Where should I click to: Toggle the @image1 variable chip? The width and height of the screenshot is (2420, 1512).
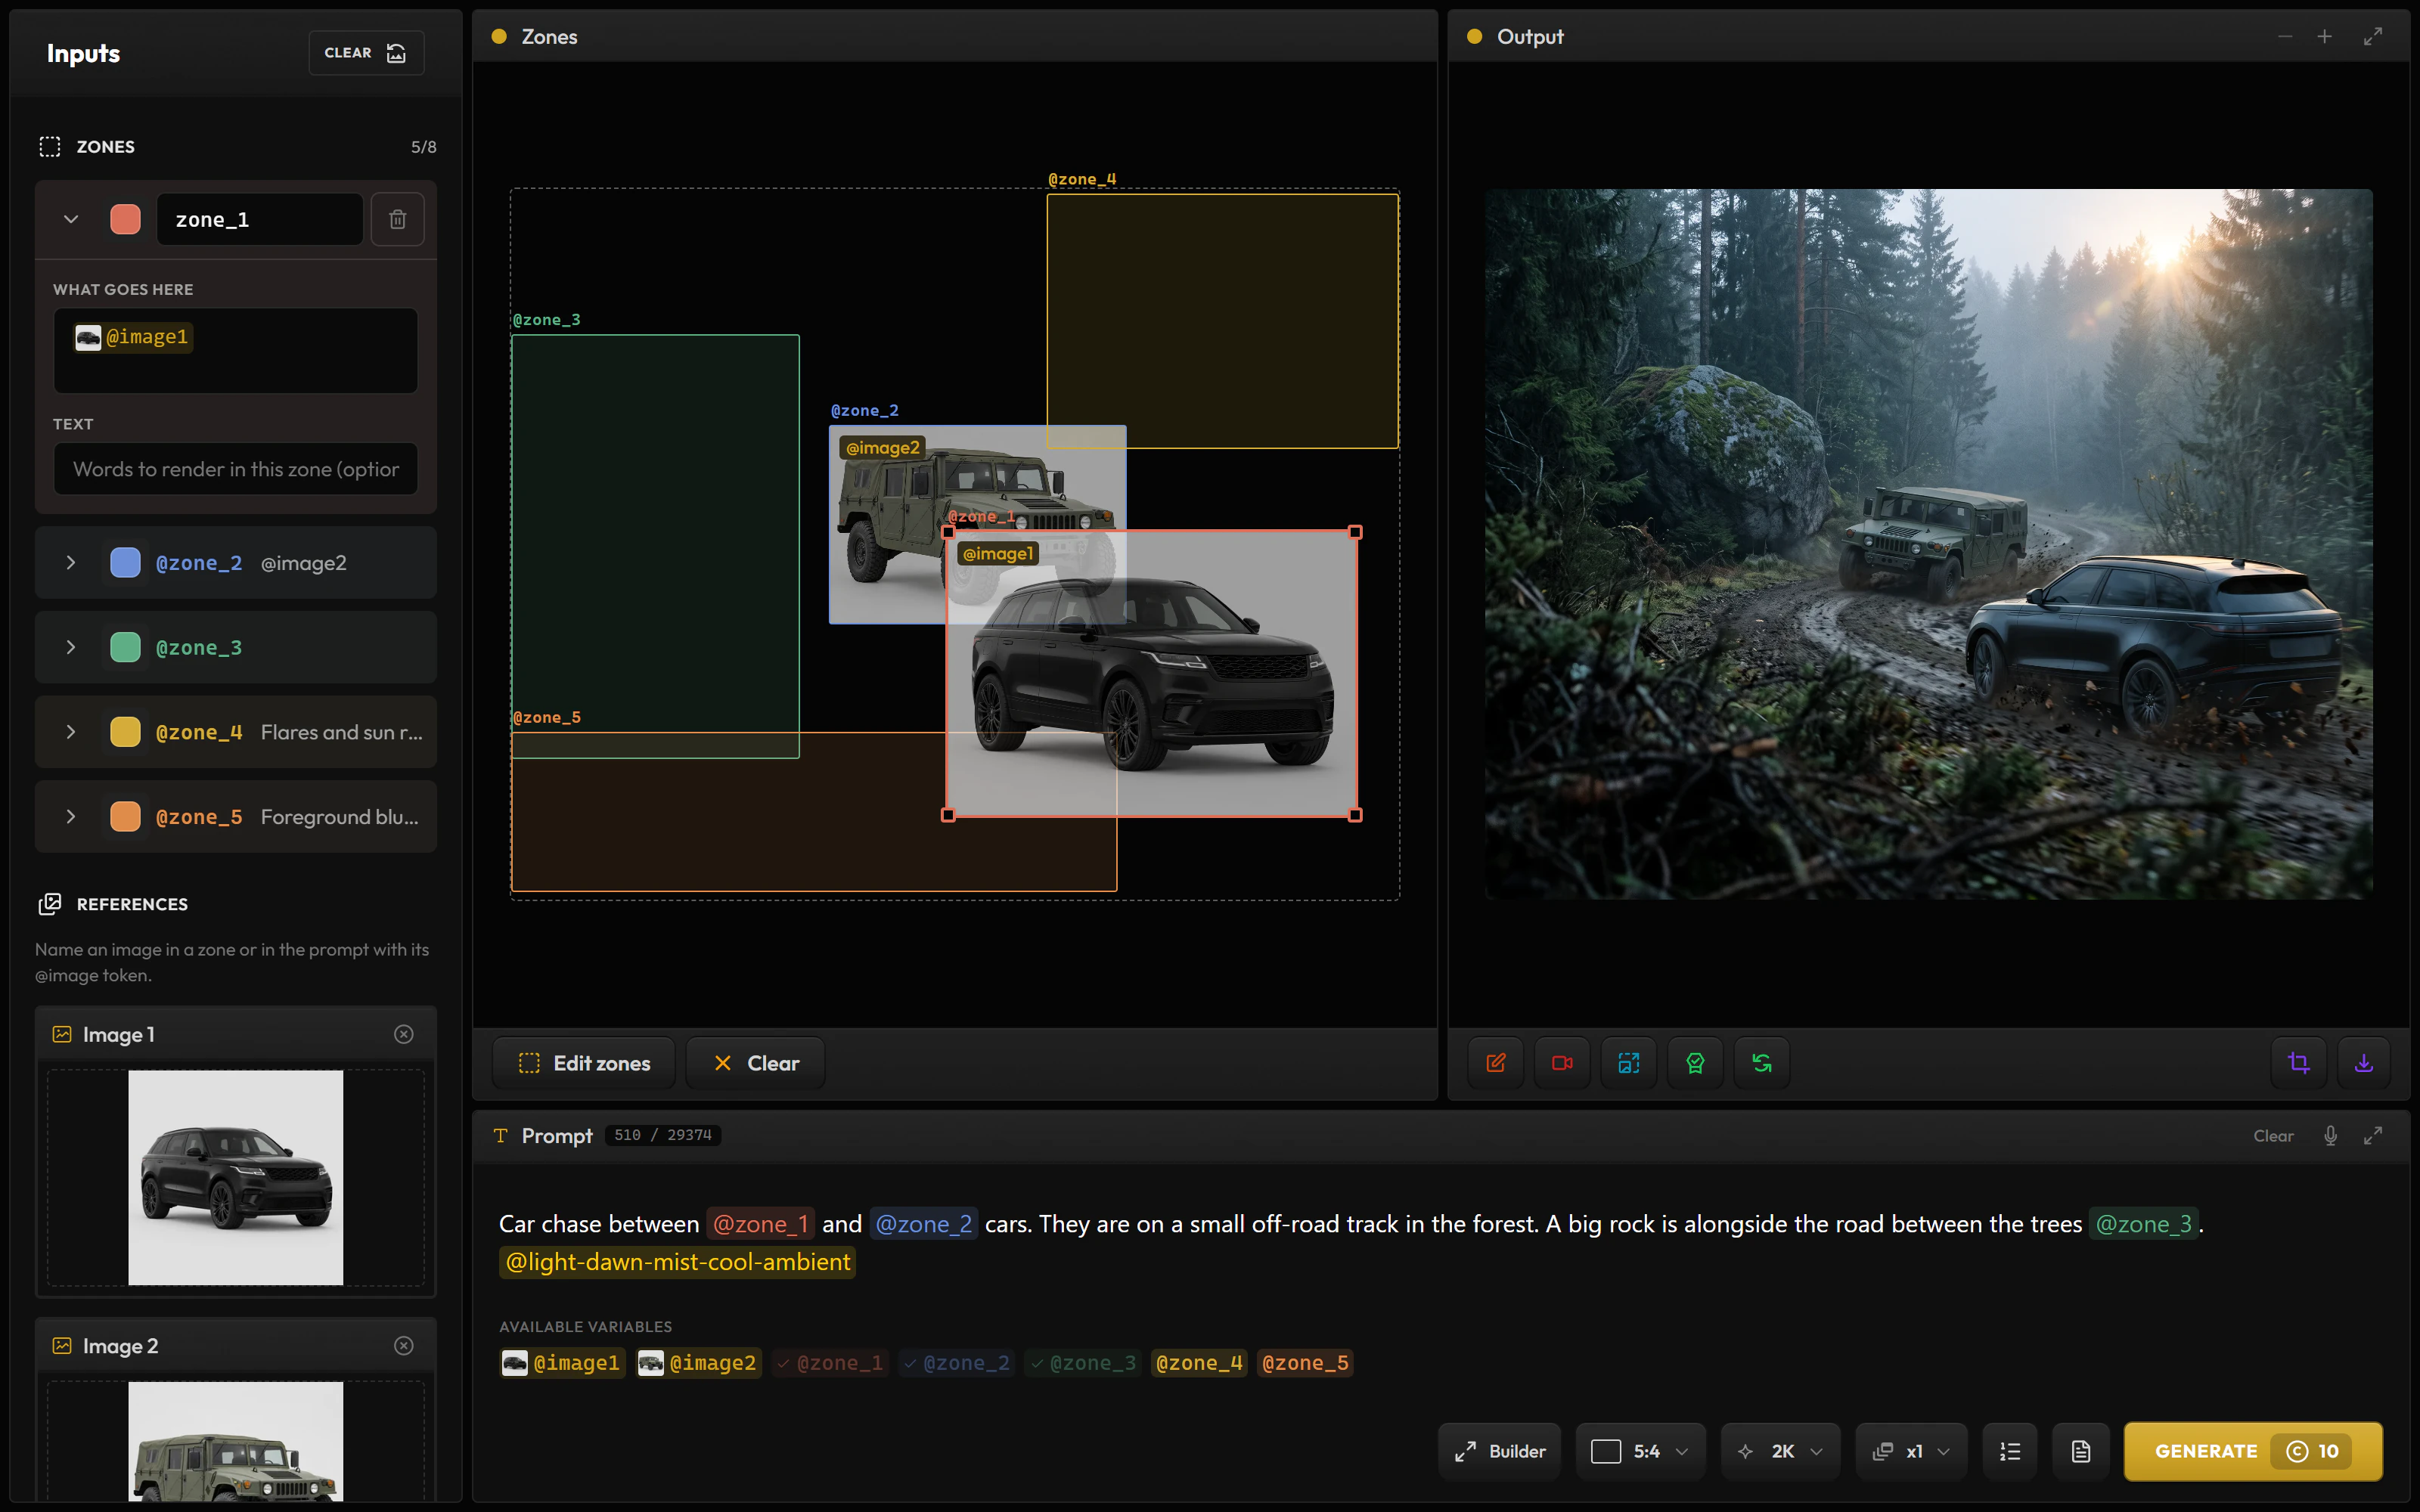562,1363
